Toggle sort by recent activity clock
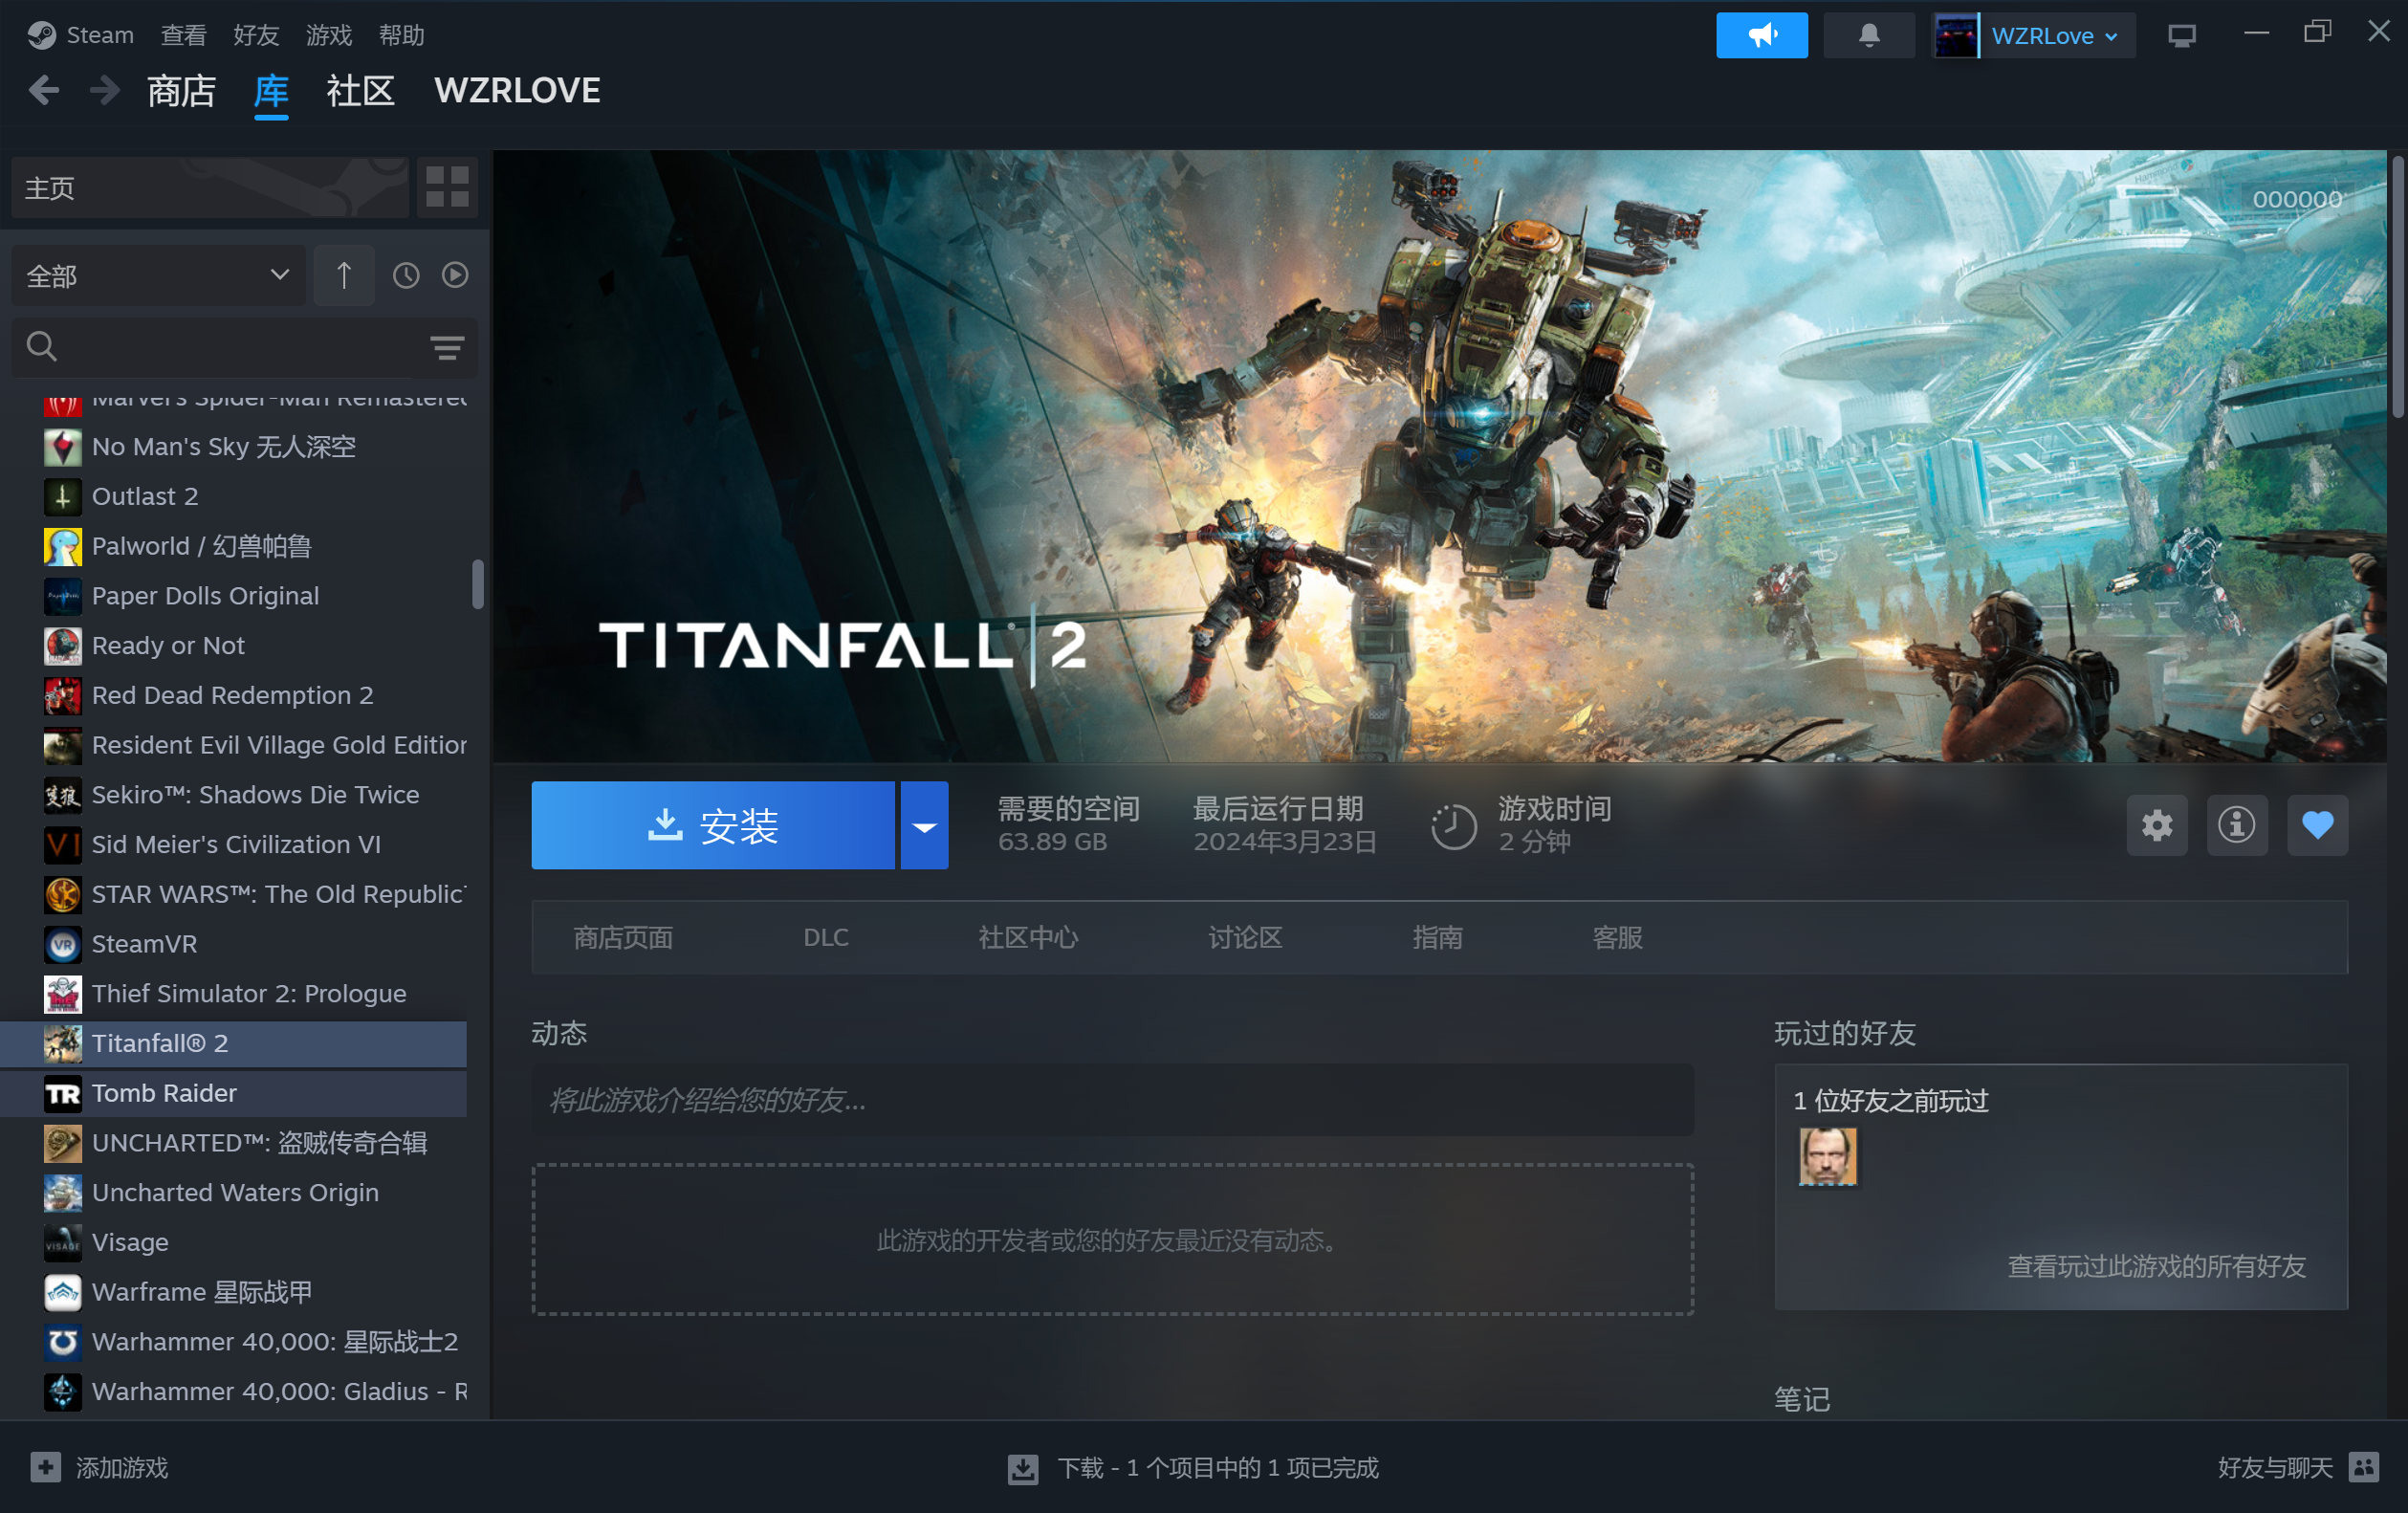 coord(405,275)
